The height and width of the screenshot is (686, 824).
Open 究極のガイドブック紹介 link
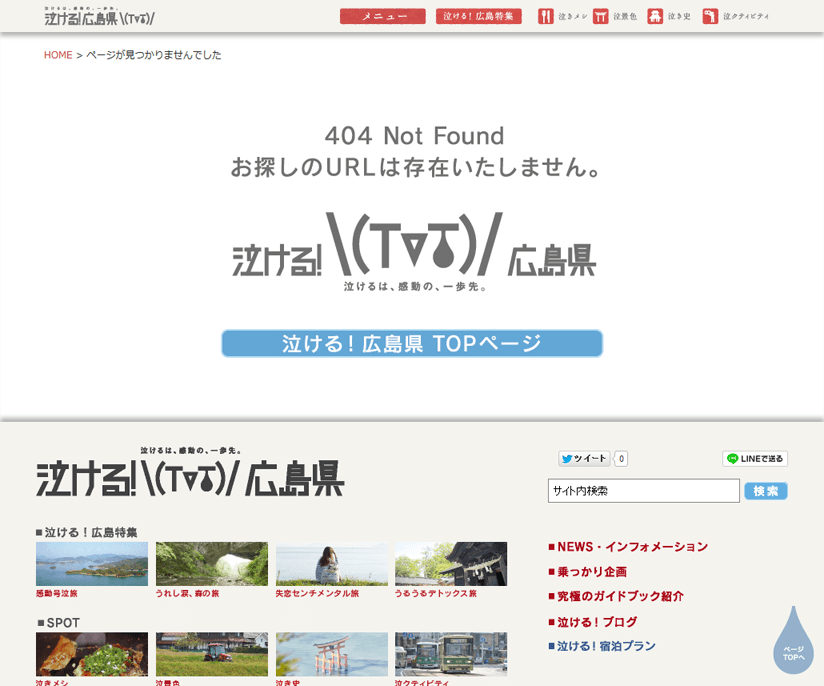616,597
